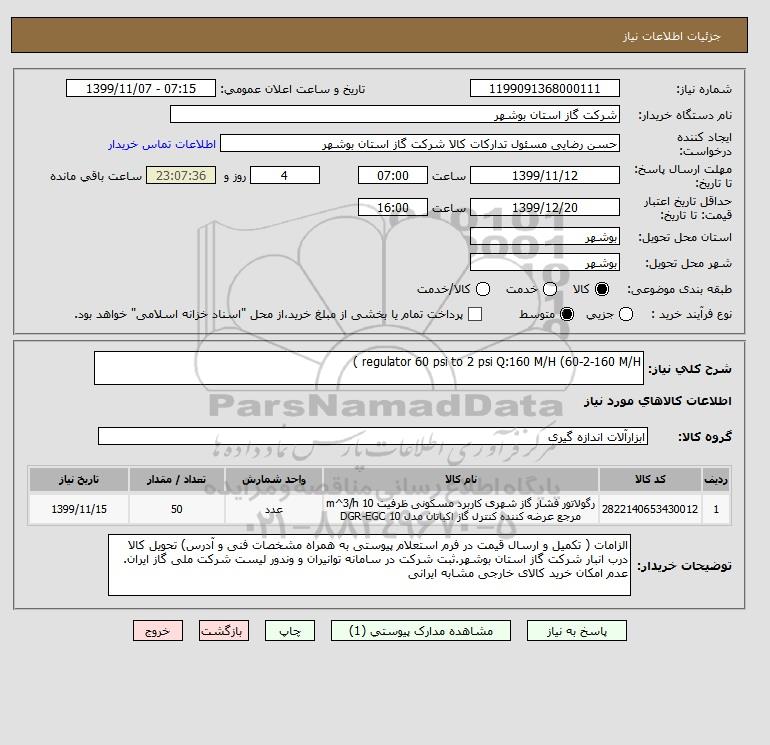Click the response deadline date 1399/11/12

(545, 175)
